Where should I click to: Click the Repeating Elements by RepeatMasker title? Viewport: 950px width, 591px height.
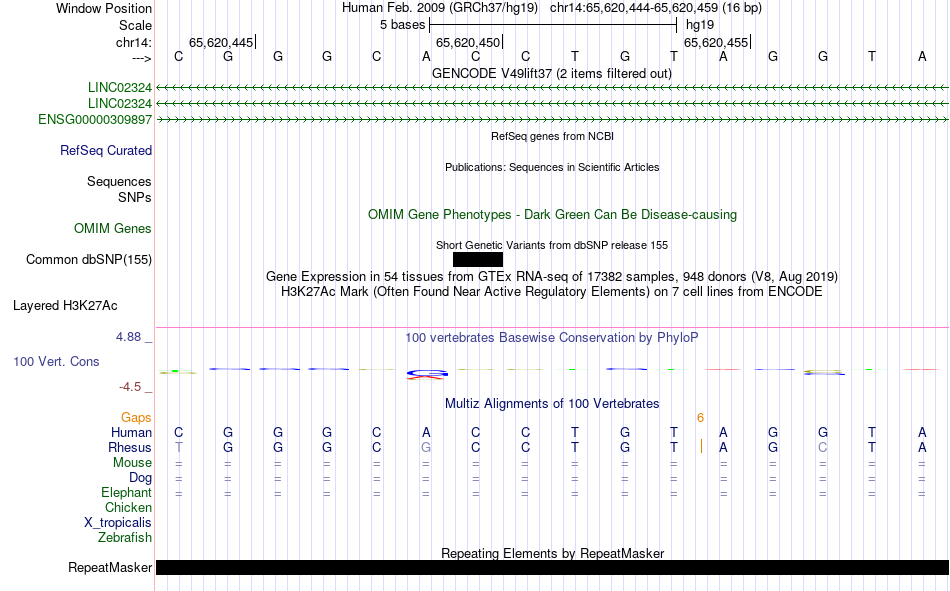552,553
